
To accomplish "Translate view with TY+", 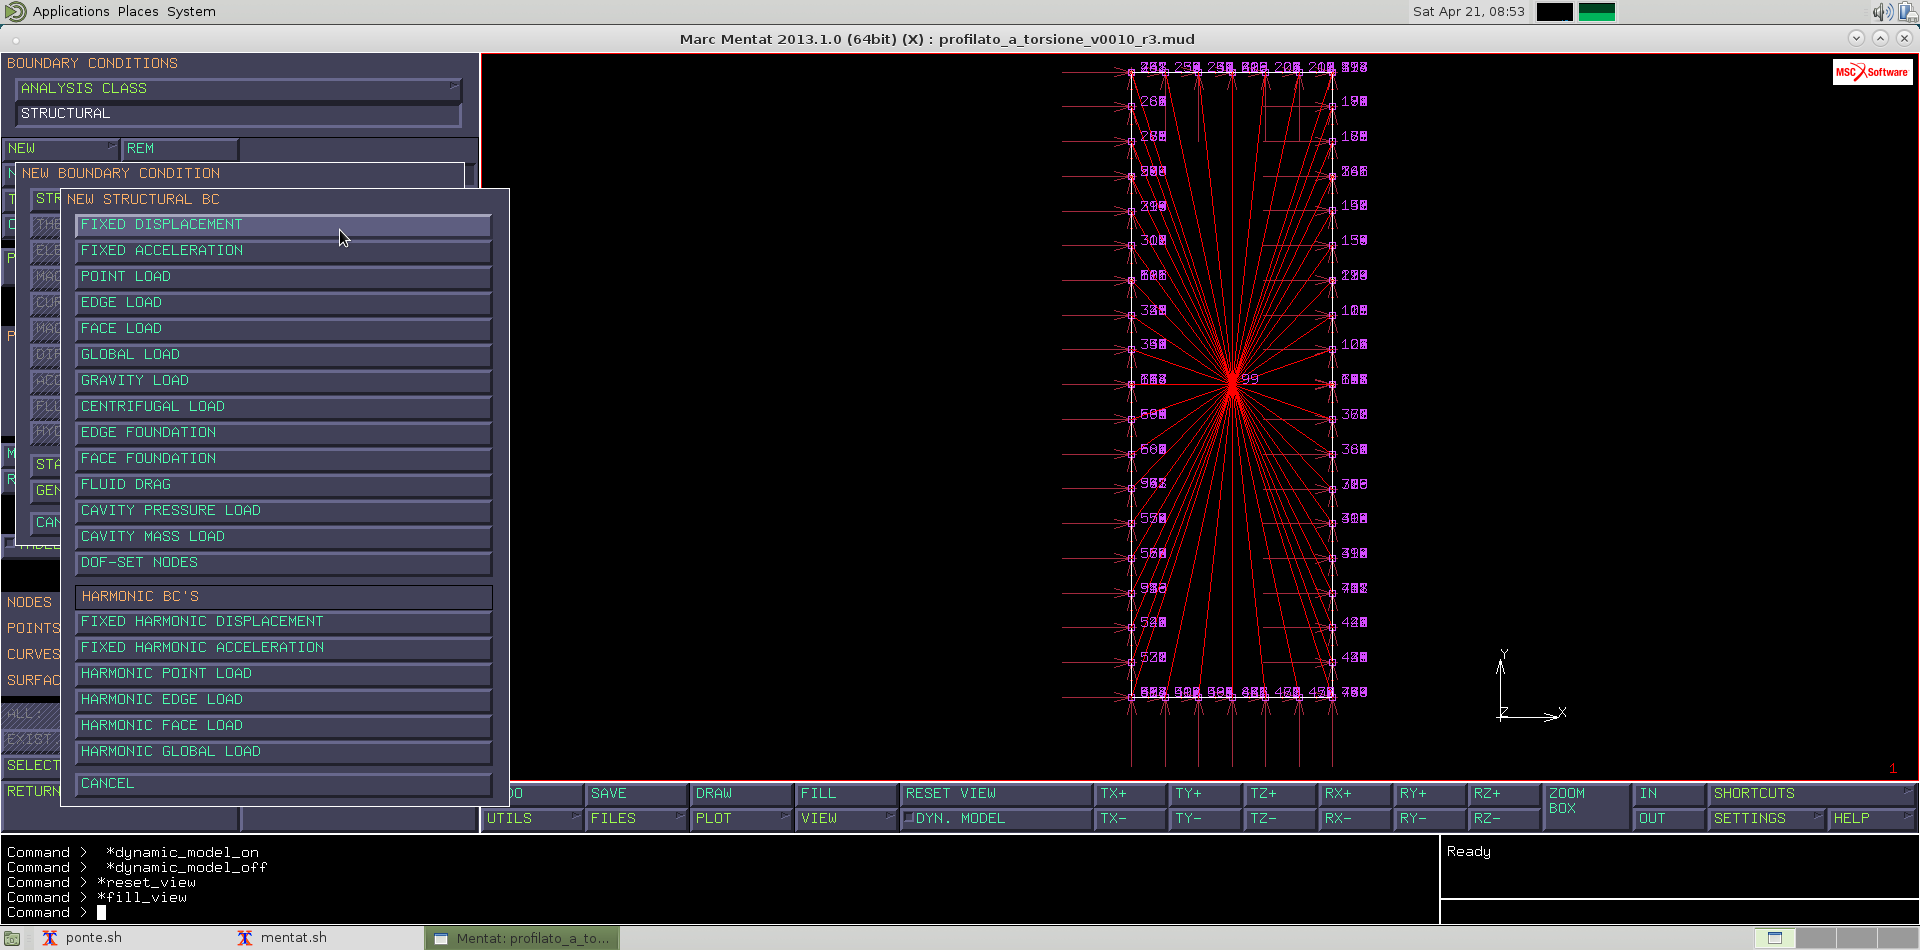I will point(1206,794).
